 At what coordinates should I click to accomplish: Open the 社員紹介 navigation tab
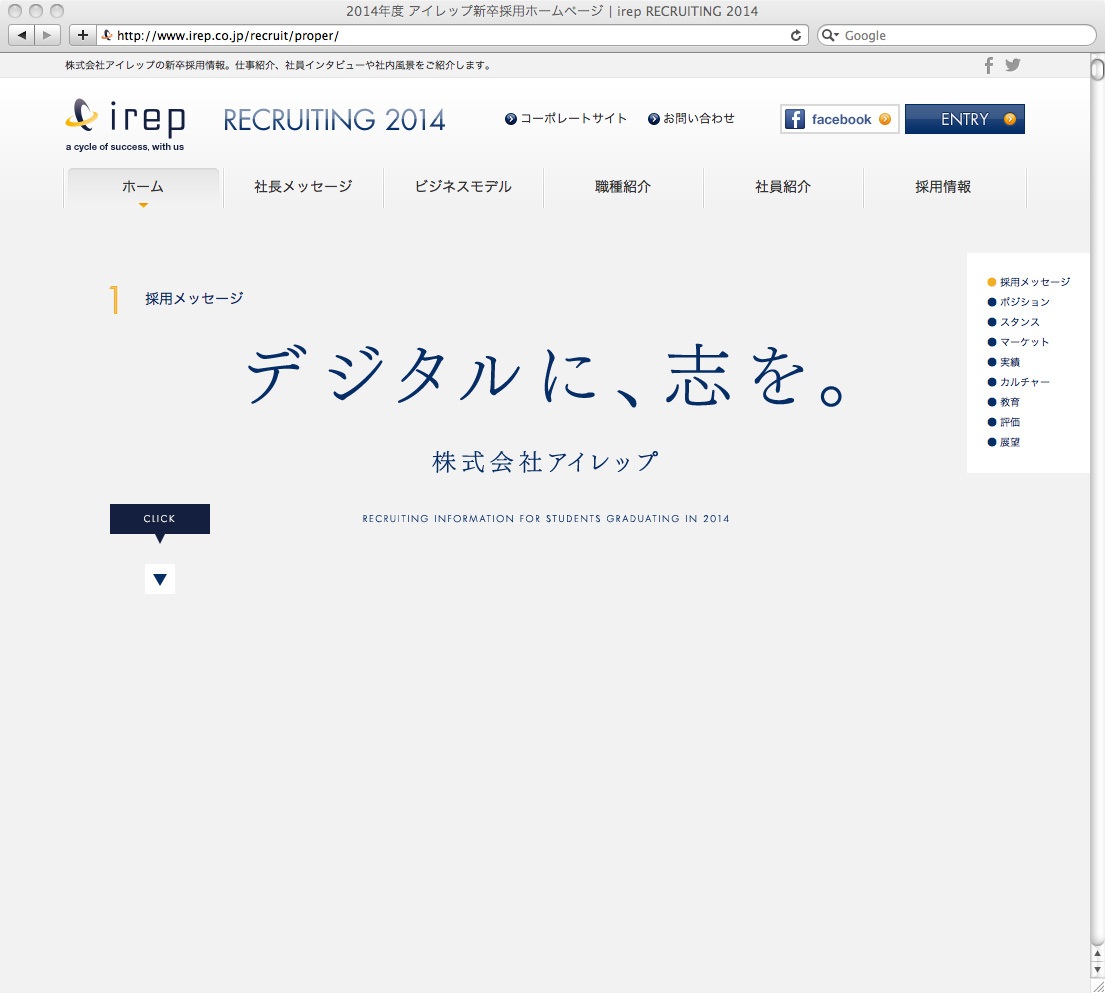click(x=783, y=187)
